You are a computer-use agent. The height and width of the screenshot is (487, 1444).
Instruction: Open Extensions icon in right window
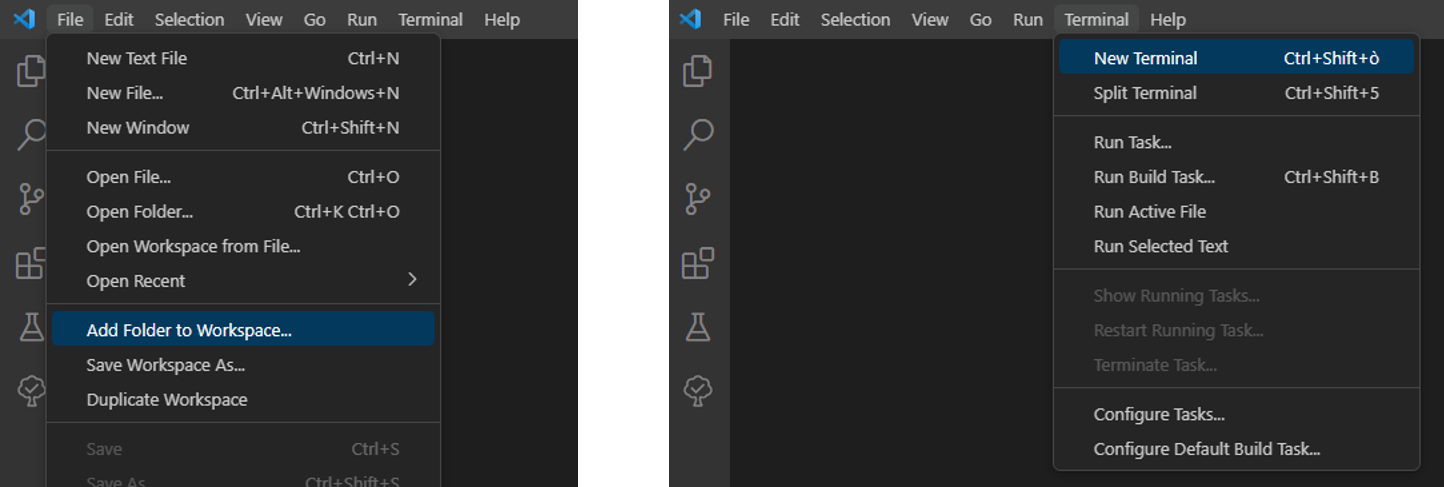pyautogui.click(x=697, y=263)
